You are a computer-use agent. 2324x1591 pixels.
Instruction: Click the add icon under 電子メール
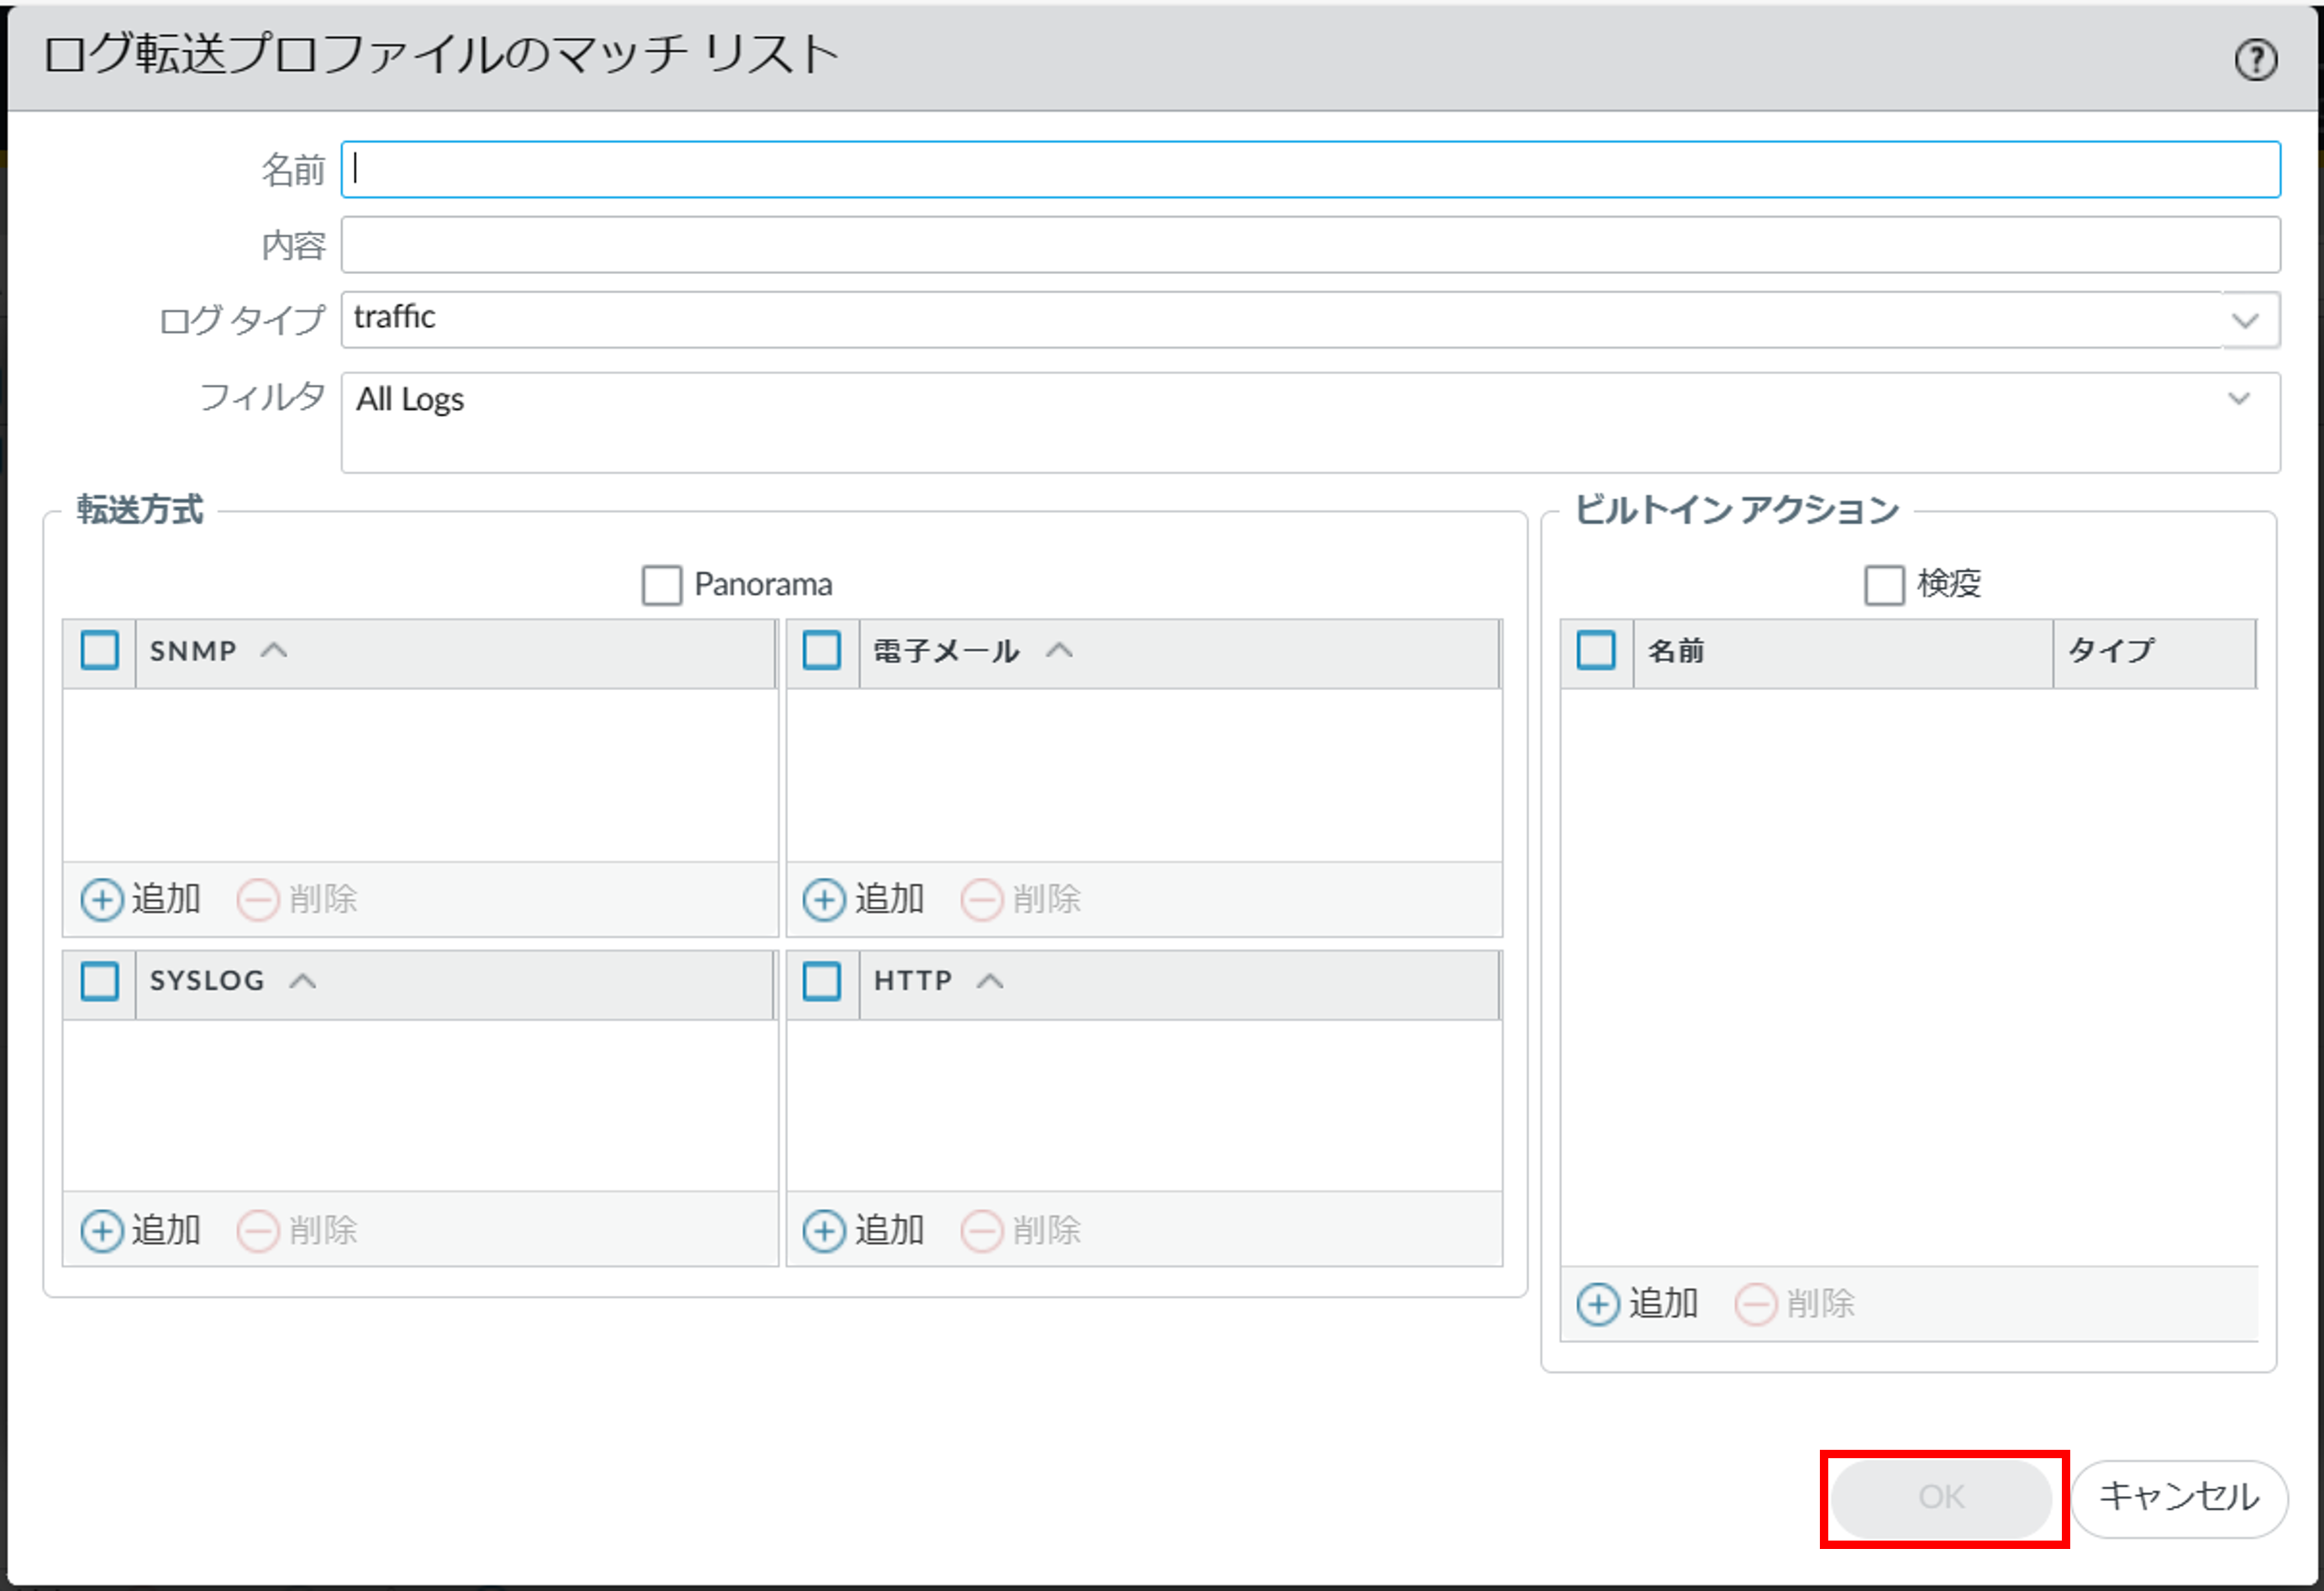[x=824, y=899]
